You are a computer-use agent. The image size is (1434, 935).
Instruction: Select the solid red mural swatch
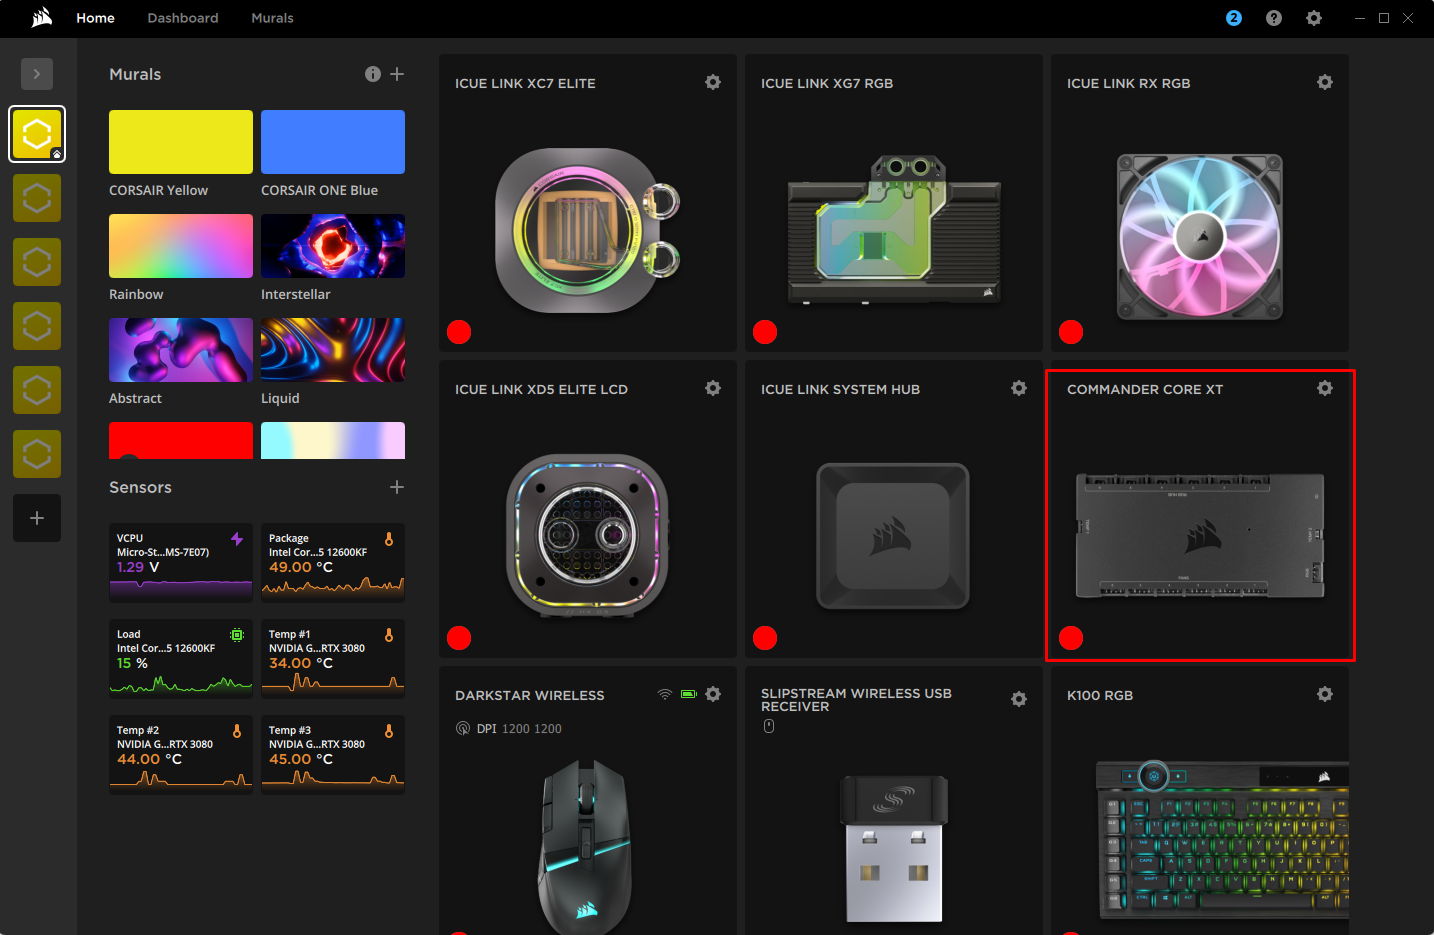[x=181, y=441]
